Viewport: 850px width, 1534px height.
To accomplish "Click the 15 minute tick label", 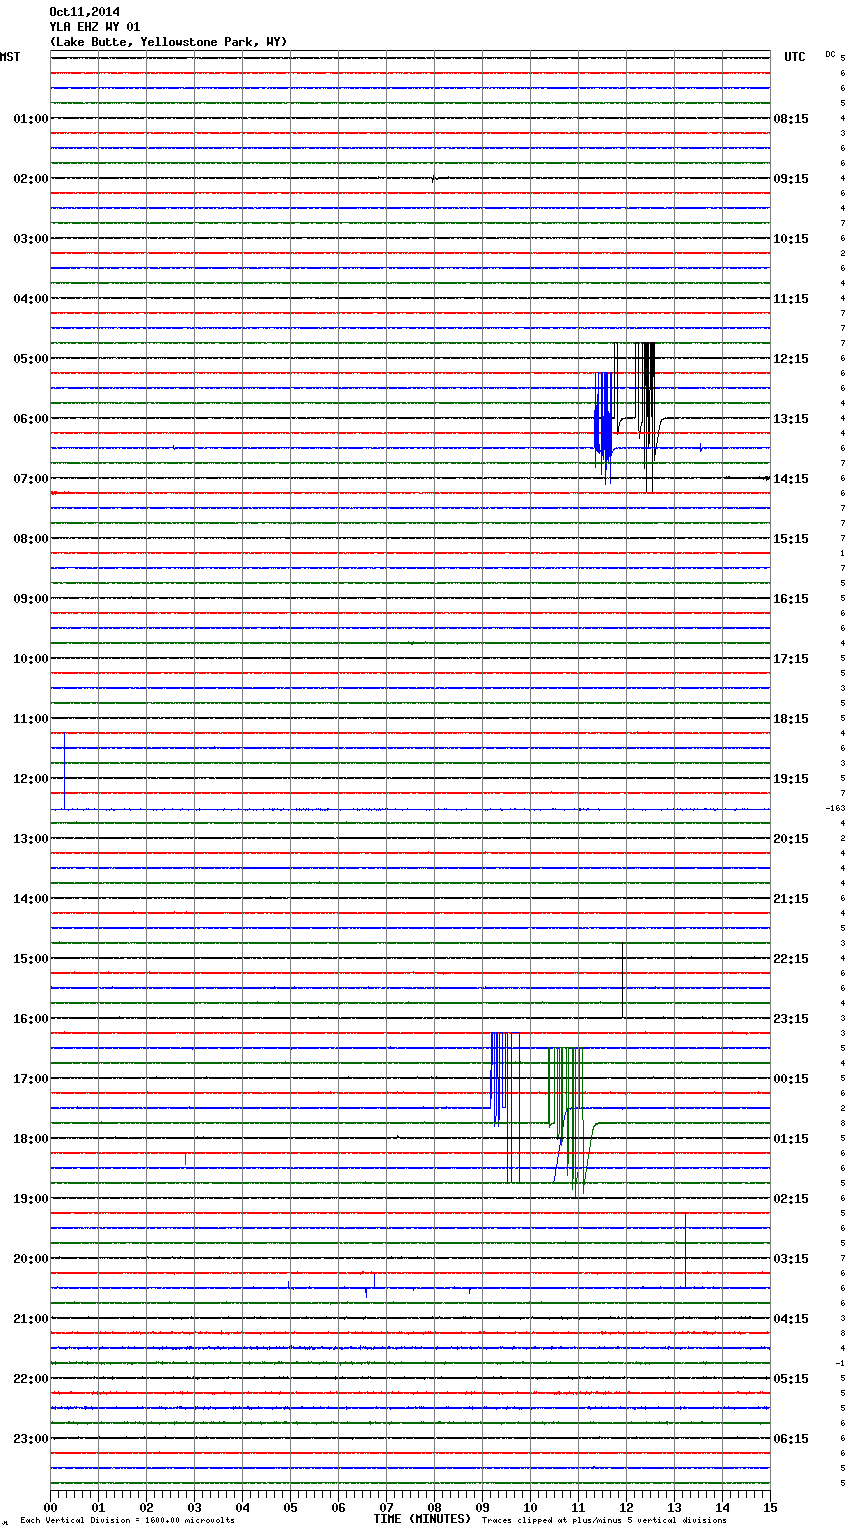I will coord(770,1507).
